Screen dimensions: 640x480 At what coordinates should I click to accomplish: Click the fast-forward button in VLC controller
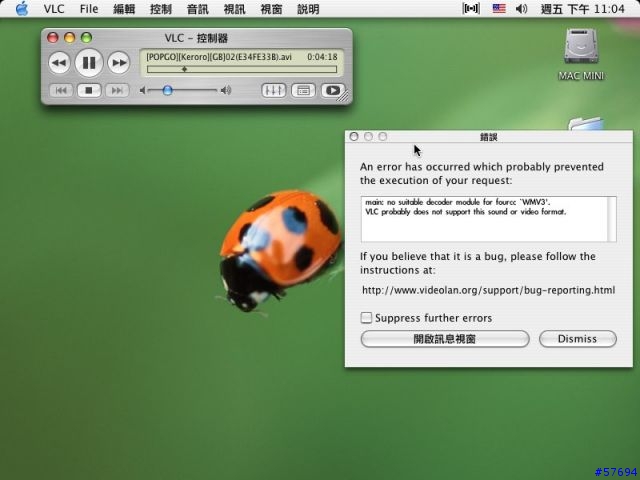pos(119,63)
